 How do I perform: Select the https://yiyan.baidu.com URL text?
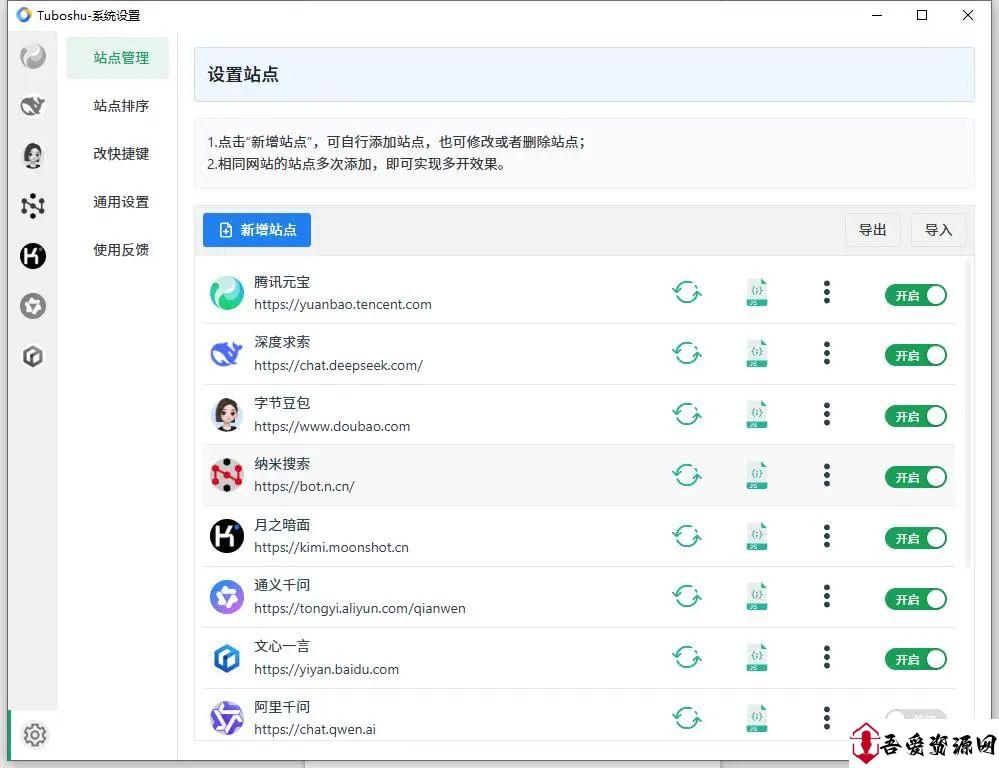click(326, 669)
